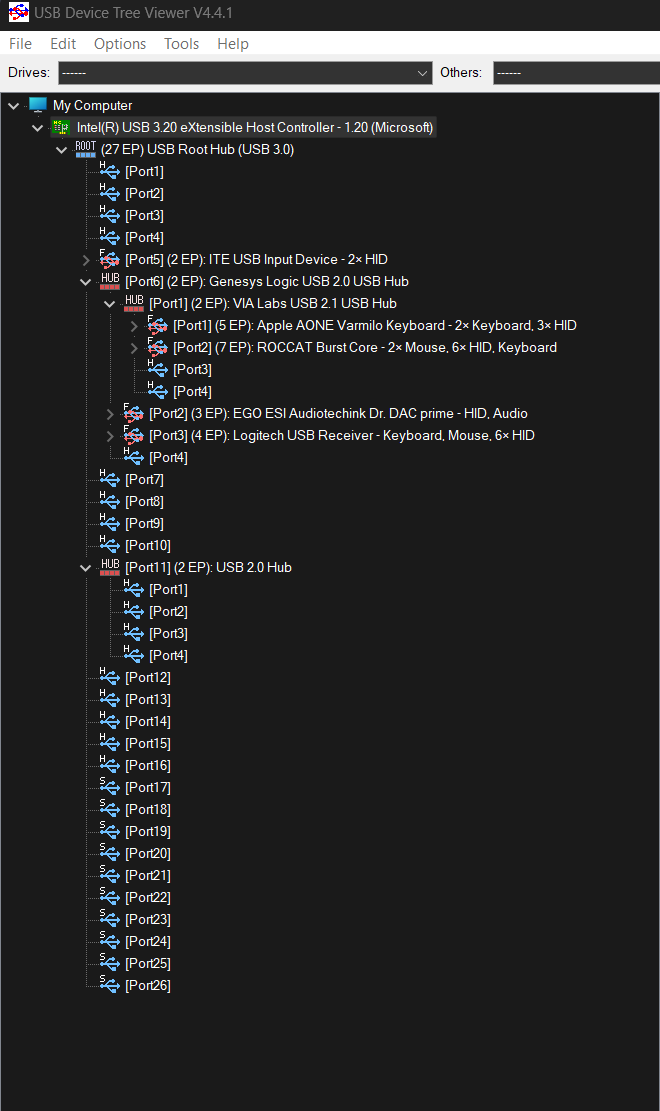Click the Port11 USB 2.0 HUB icon
Image resolution: width=660 pixels, height=1111 pixels.
[x=110, y=567]
